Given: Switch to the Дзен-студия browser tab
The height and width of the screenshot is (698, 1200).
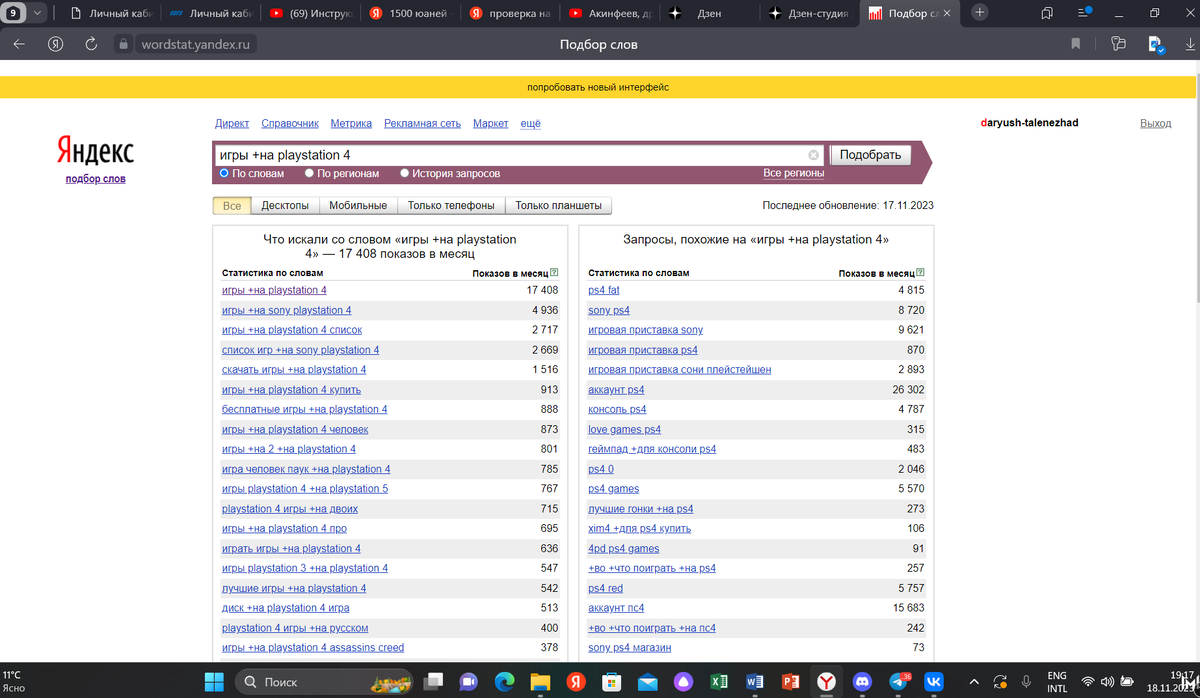Looking at the screenshot, I should coord(809,13).
